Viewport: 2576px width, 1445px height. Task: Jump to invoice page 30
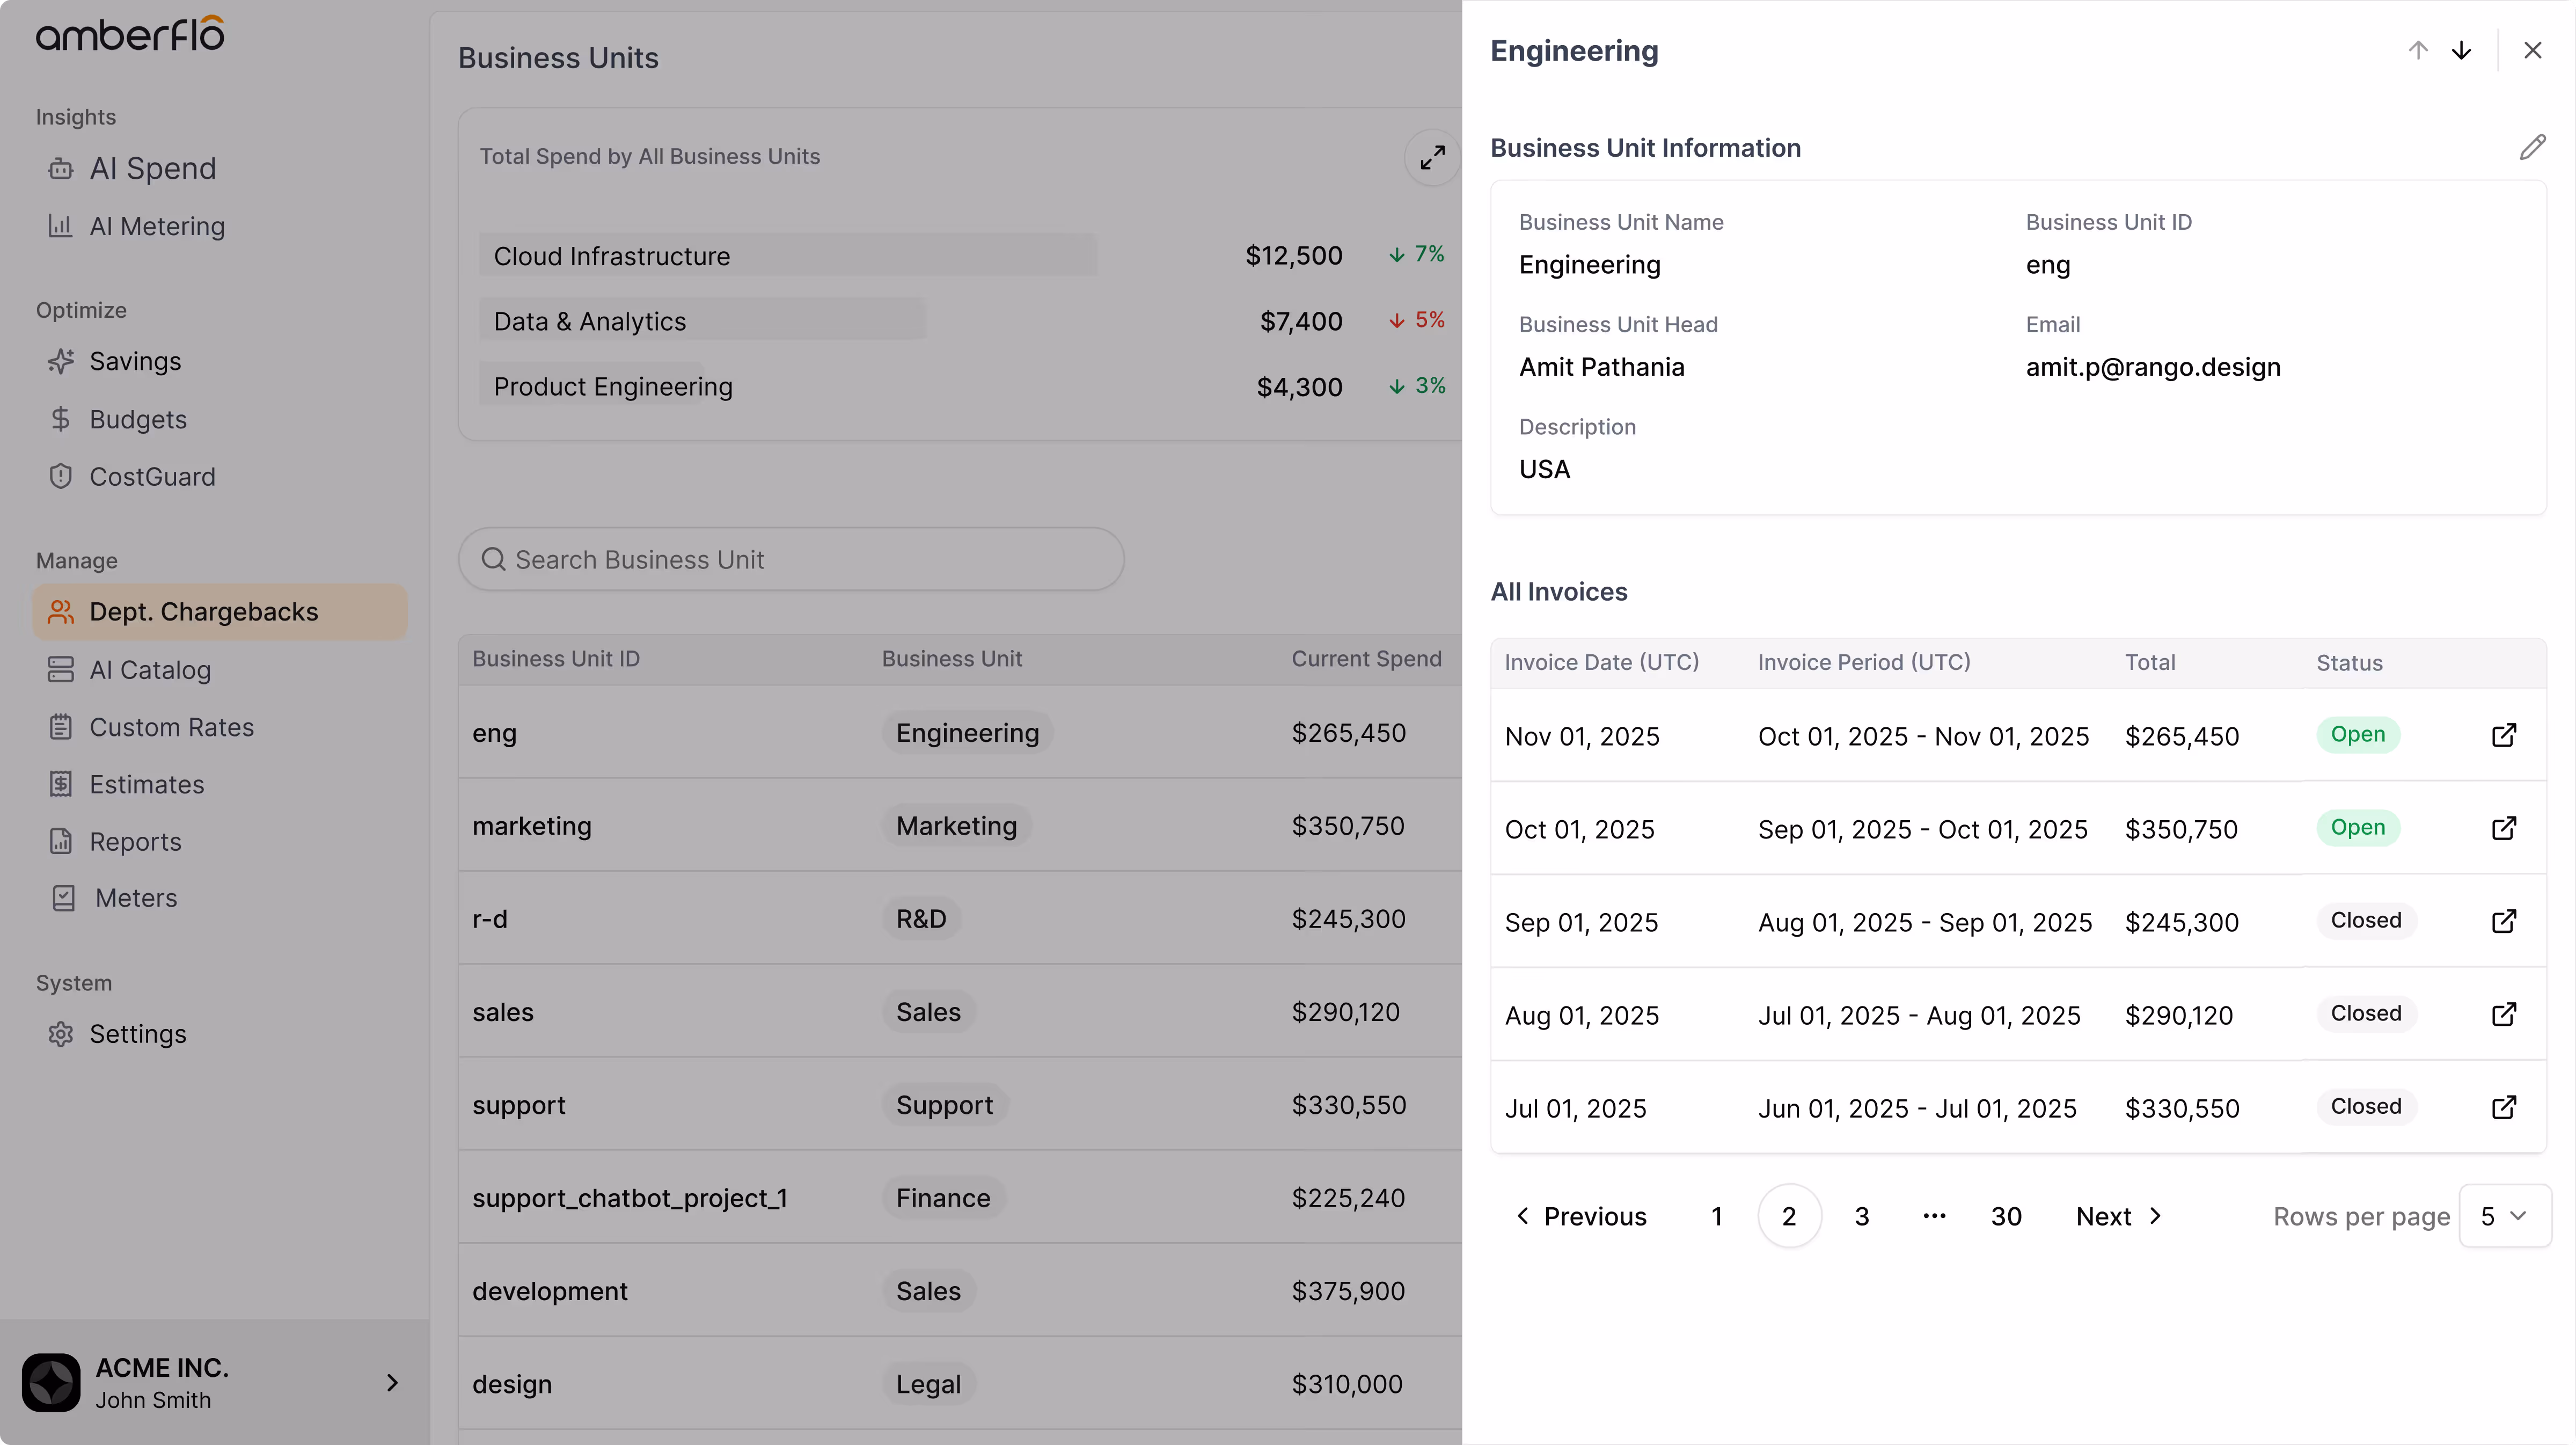(x=2005, y=1216)
